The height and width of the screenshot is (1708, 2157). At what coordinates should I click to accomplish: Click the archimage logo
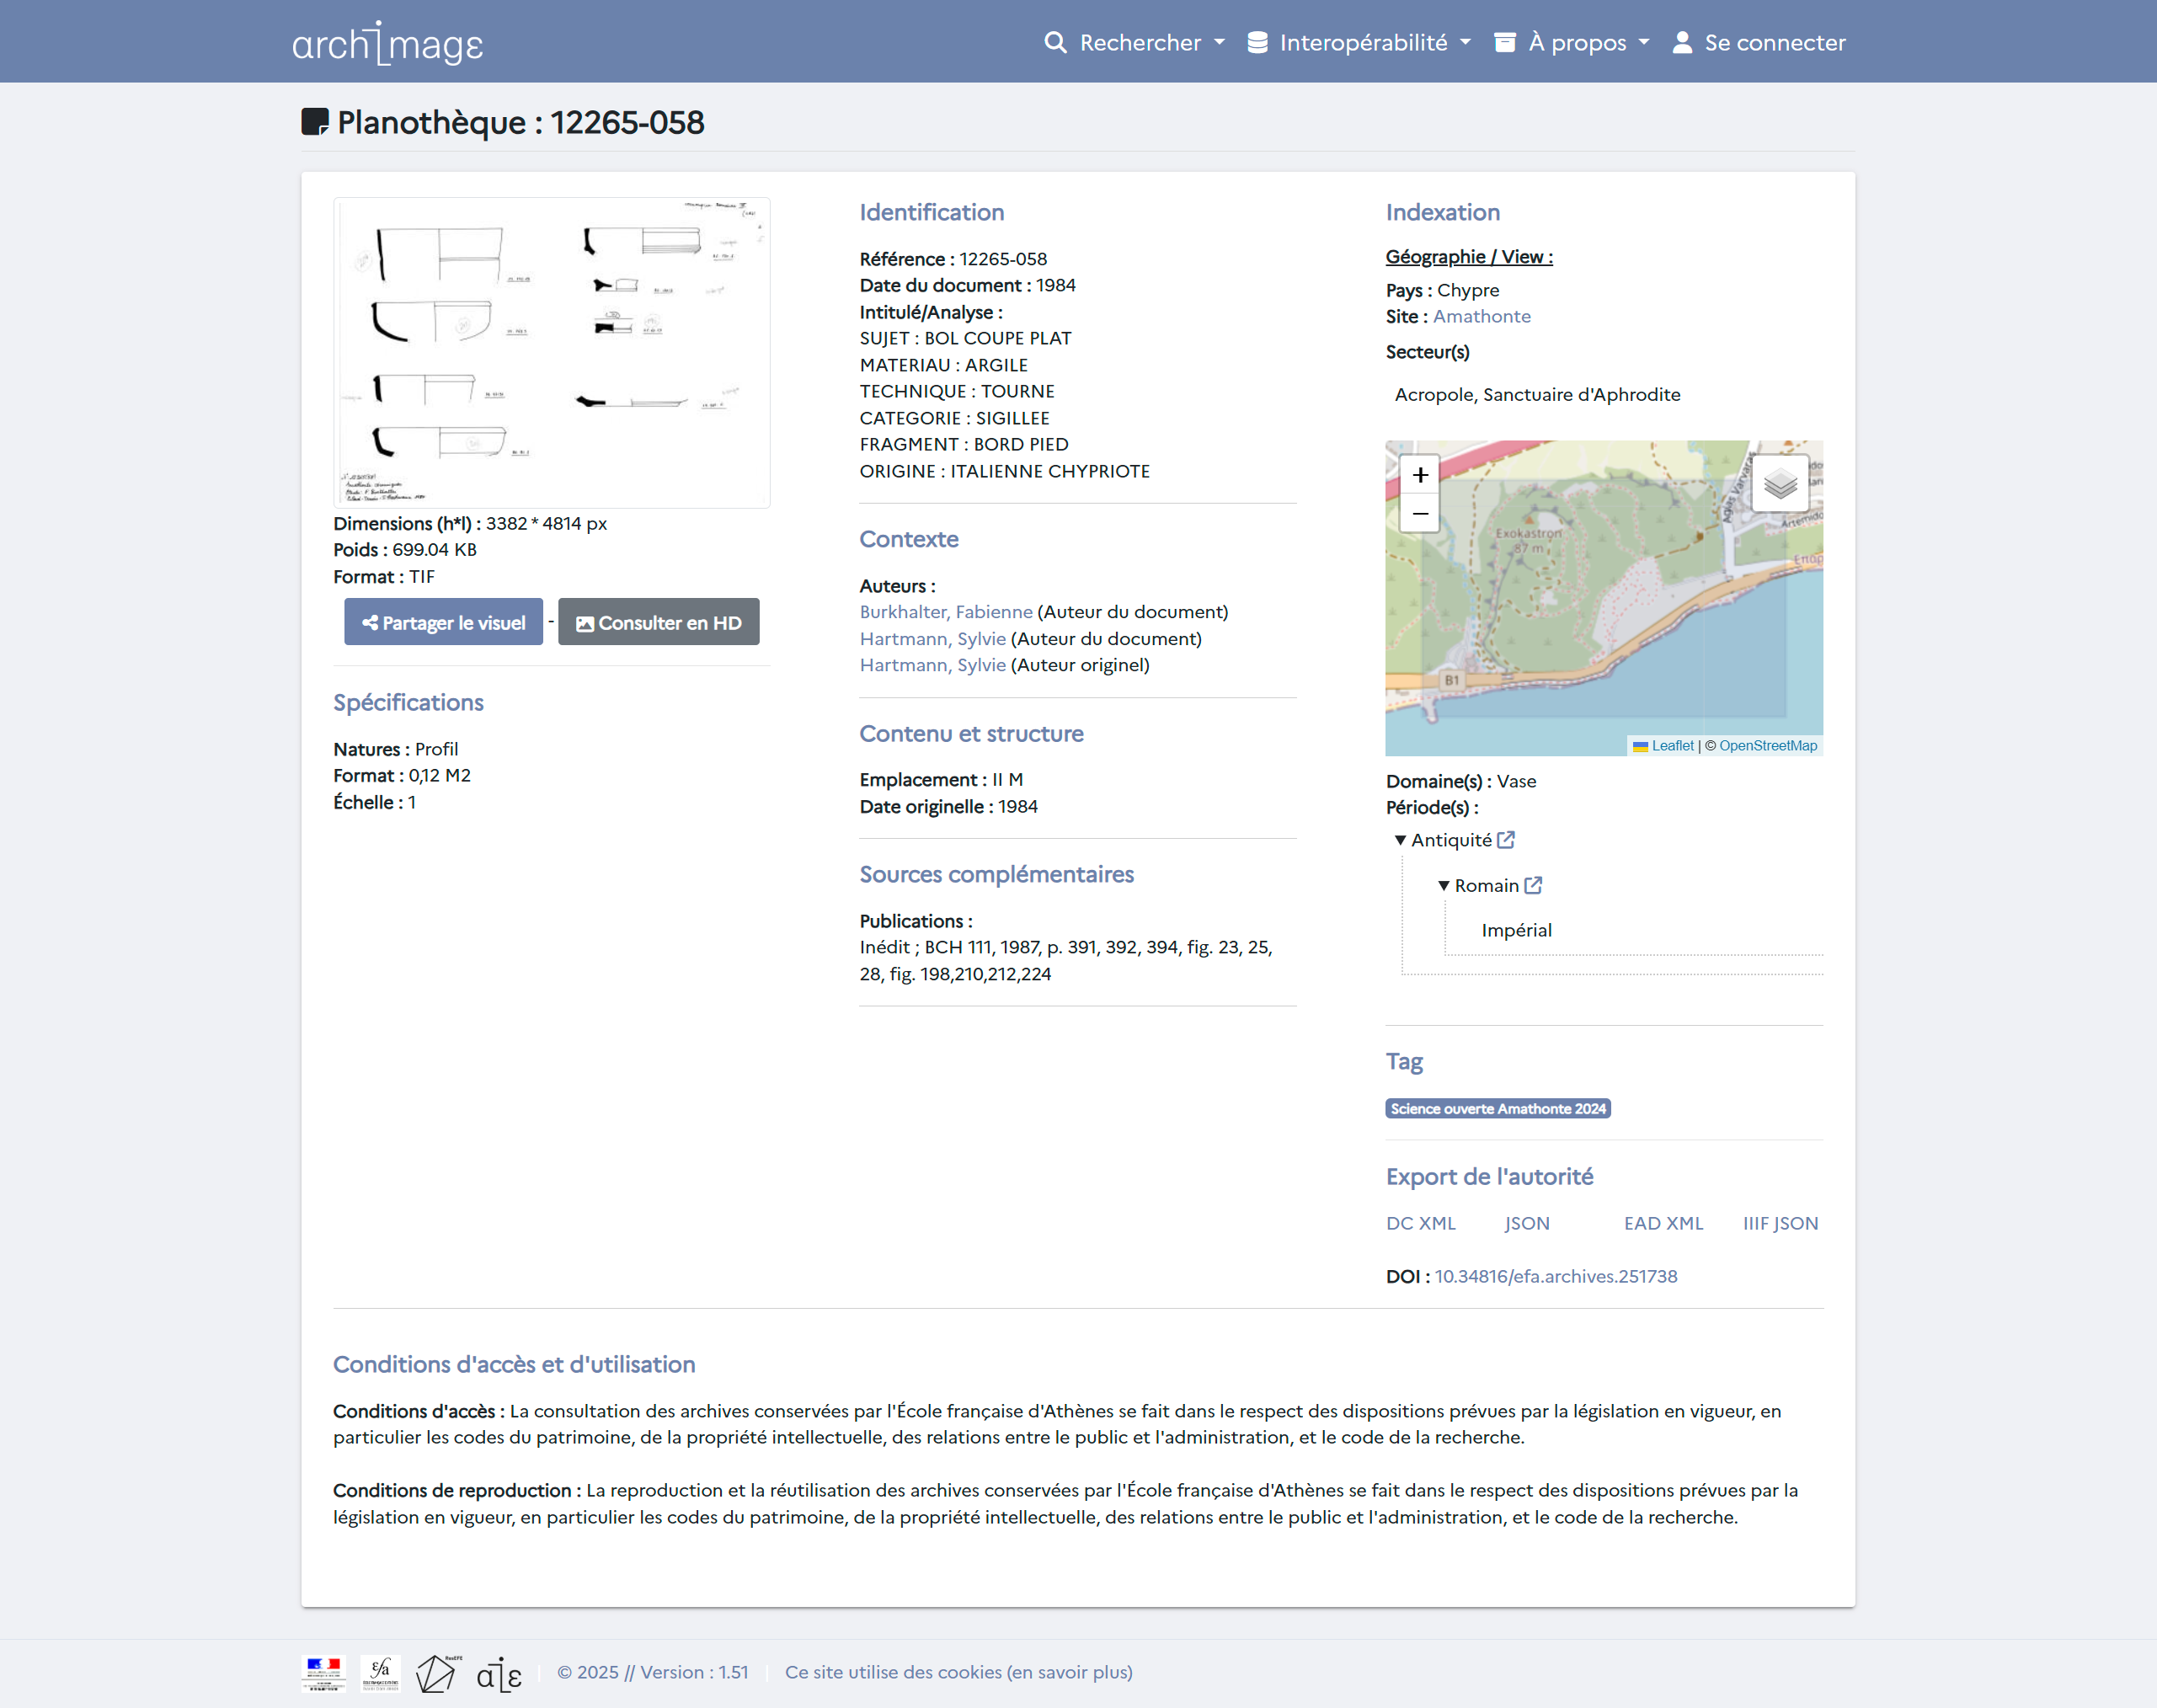(x=387, y=43)
